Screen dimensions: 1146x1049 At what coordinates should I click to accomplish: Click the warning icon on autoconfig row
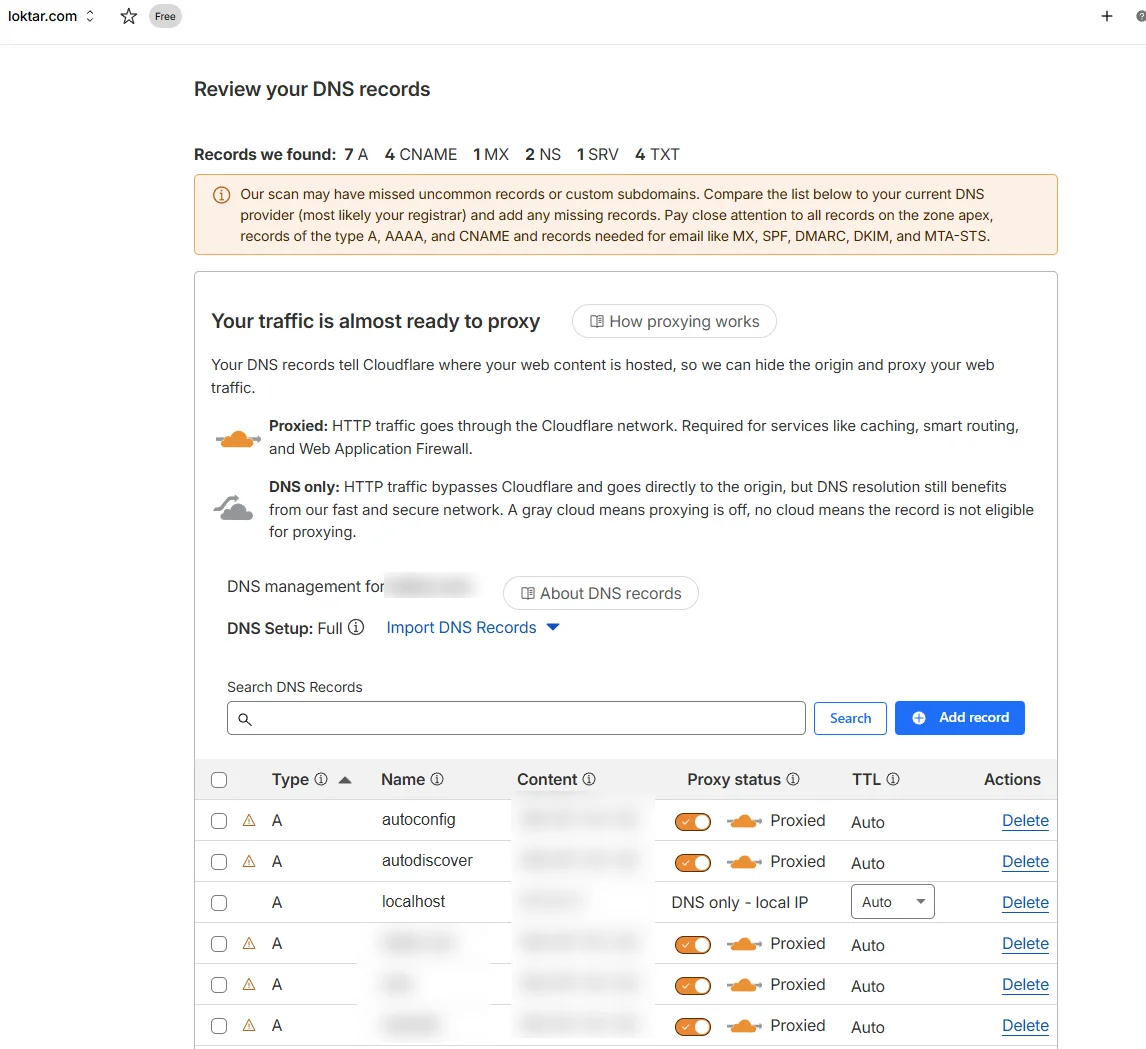(x=249, y=821)
